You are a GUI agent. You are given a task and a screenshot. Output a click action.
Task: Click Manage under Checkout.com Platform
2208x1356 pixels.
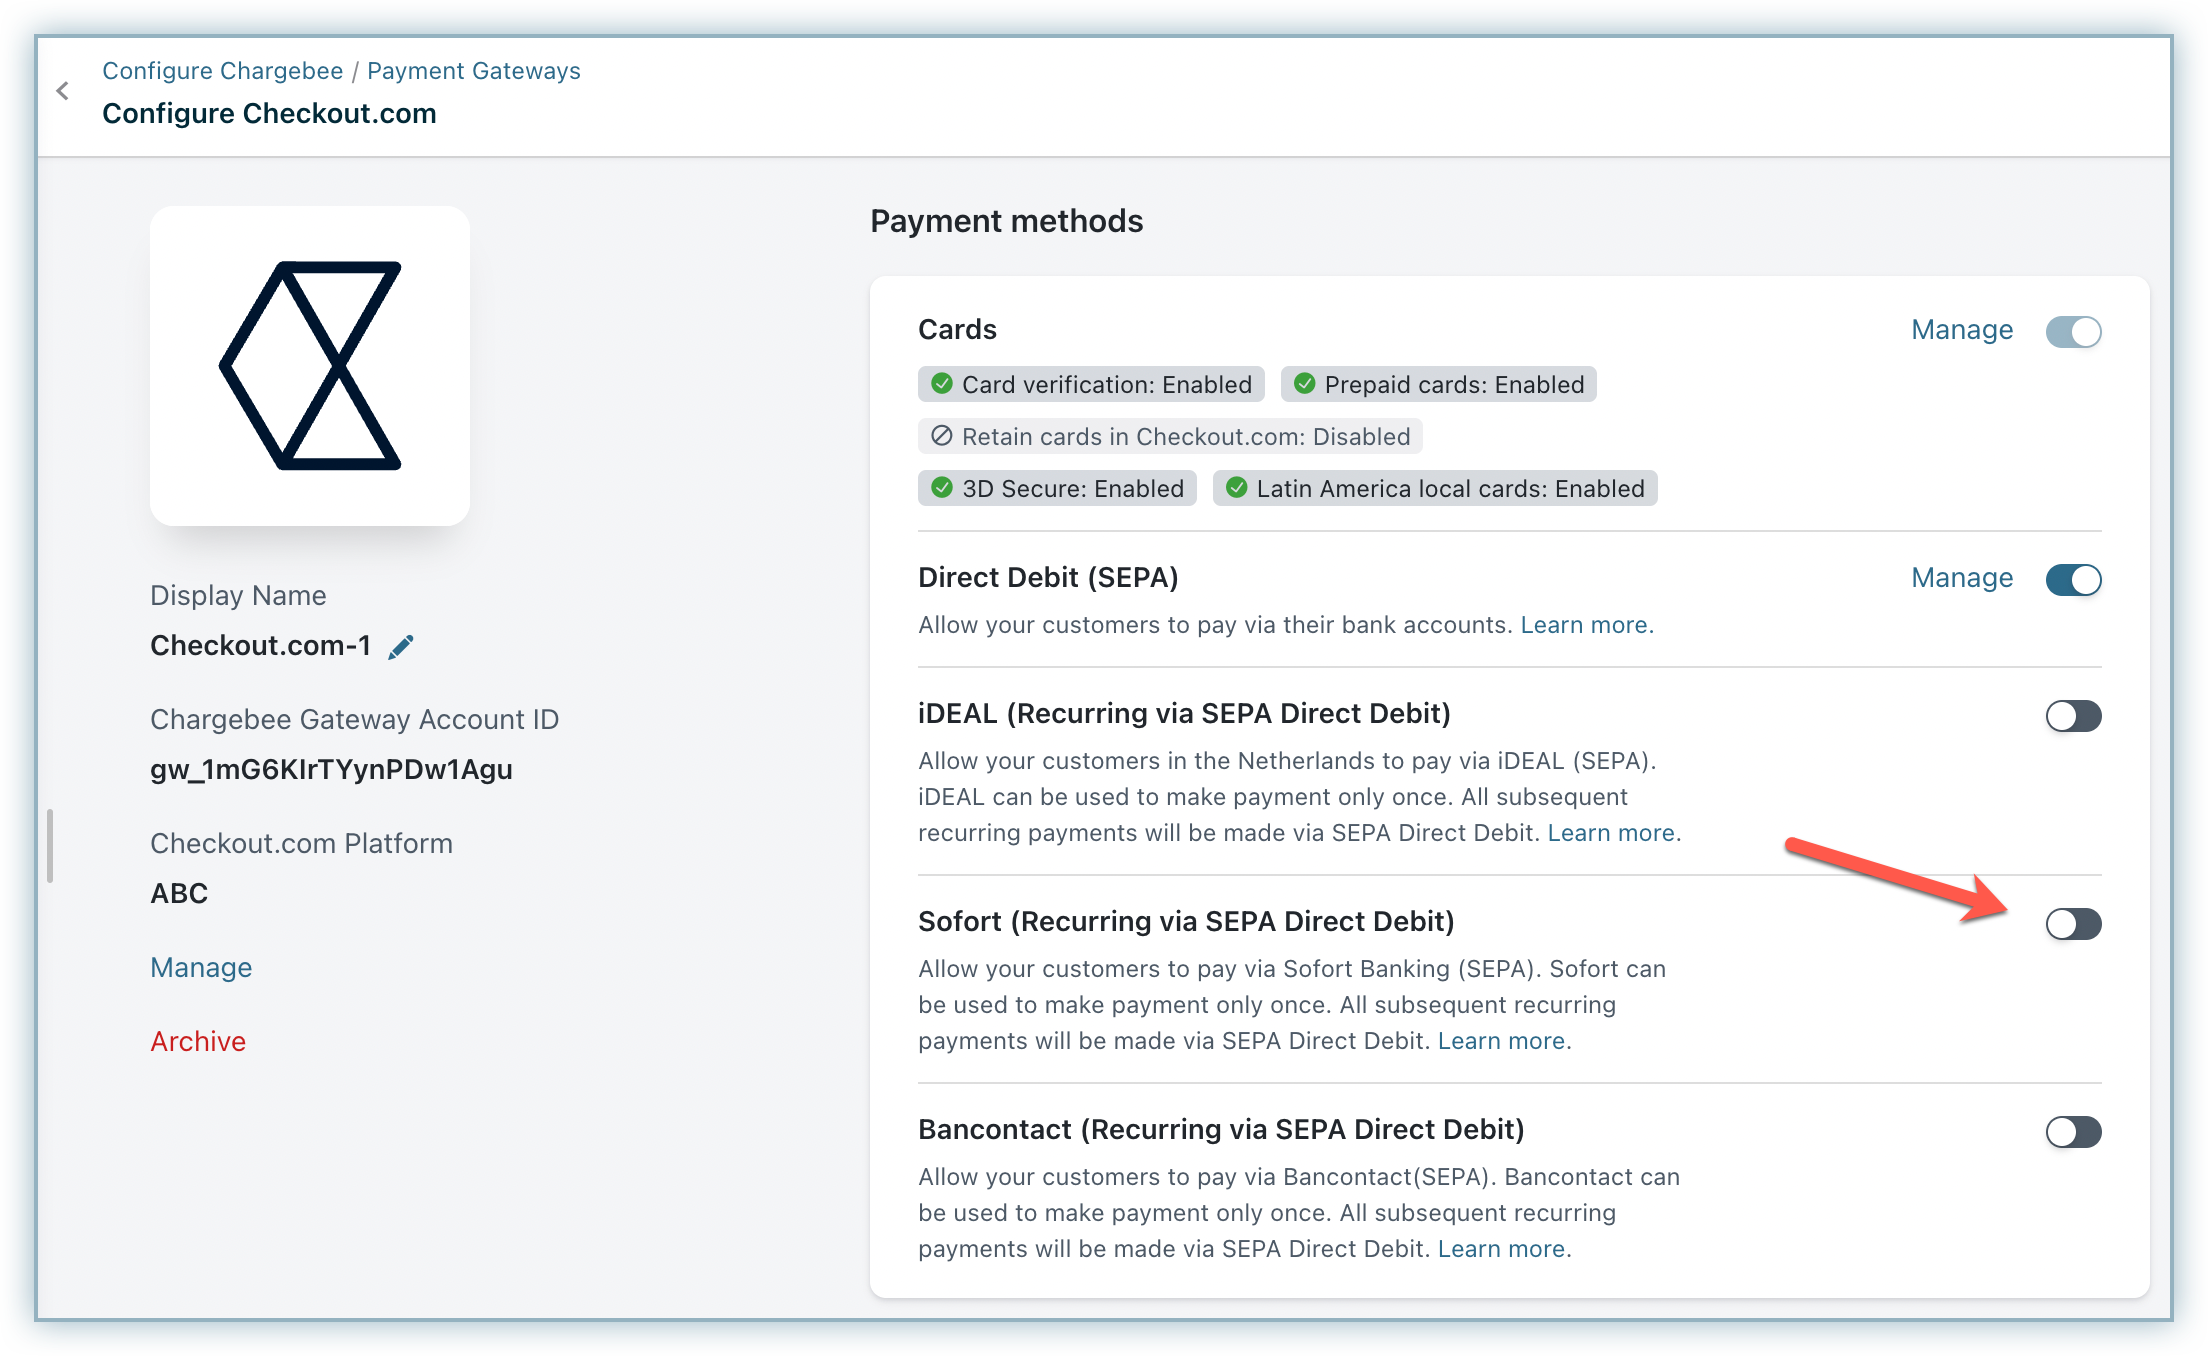pyautogui.click(x=201, y=967)
